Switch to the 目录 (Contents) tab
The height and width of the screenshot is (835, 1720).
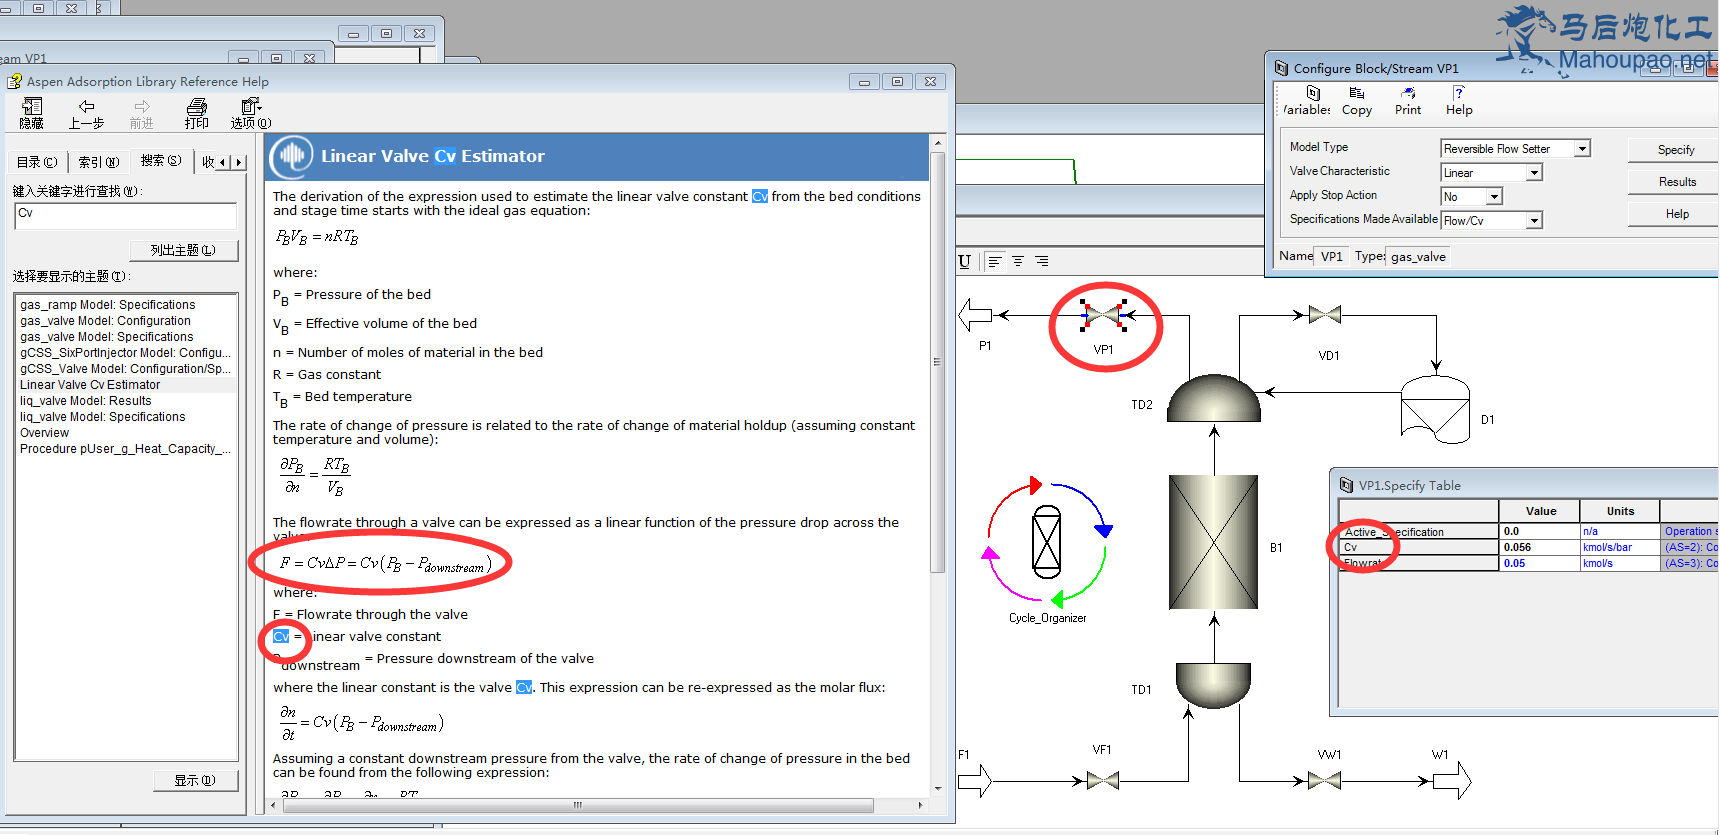coord(37,162)
